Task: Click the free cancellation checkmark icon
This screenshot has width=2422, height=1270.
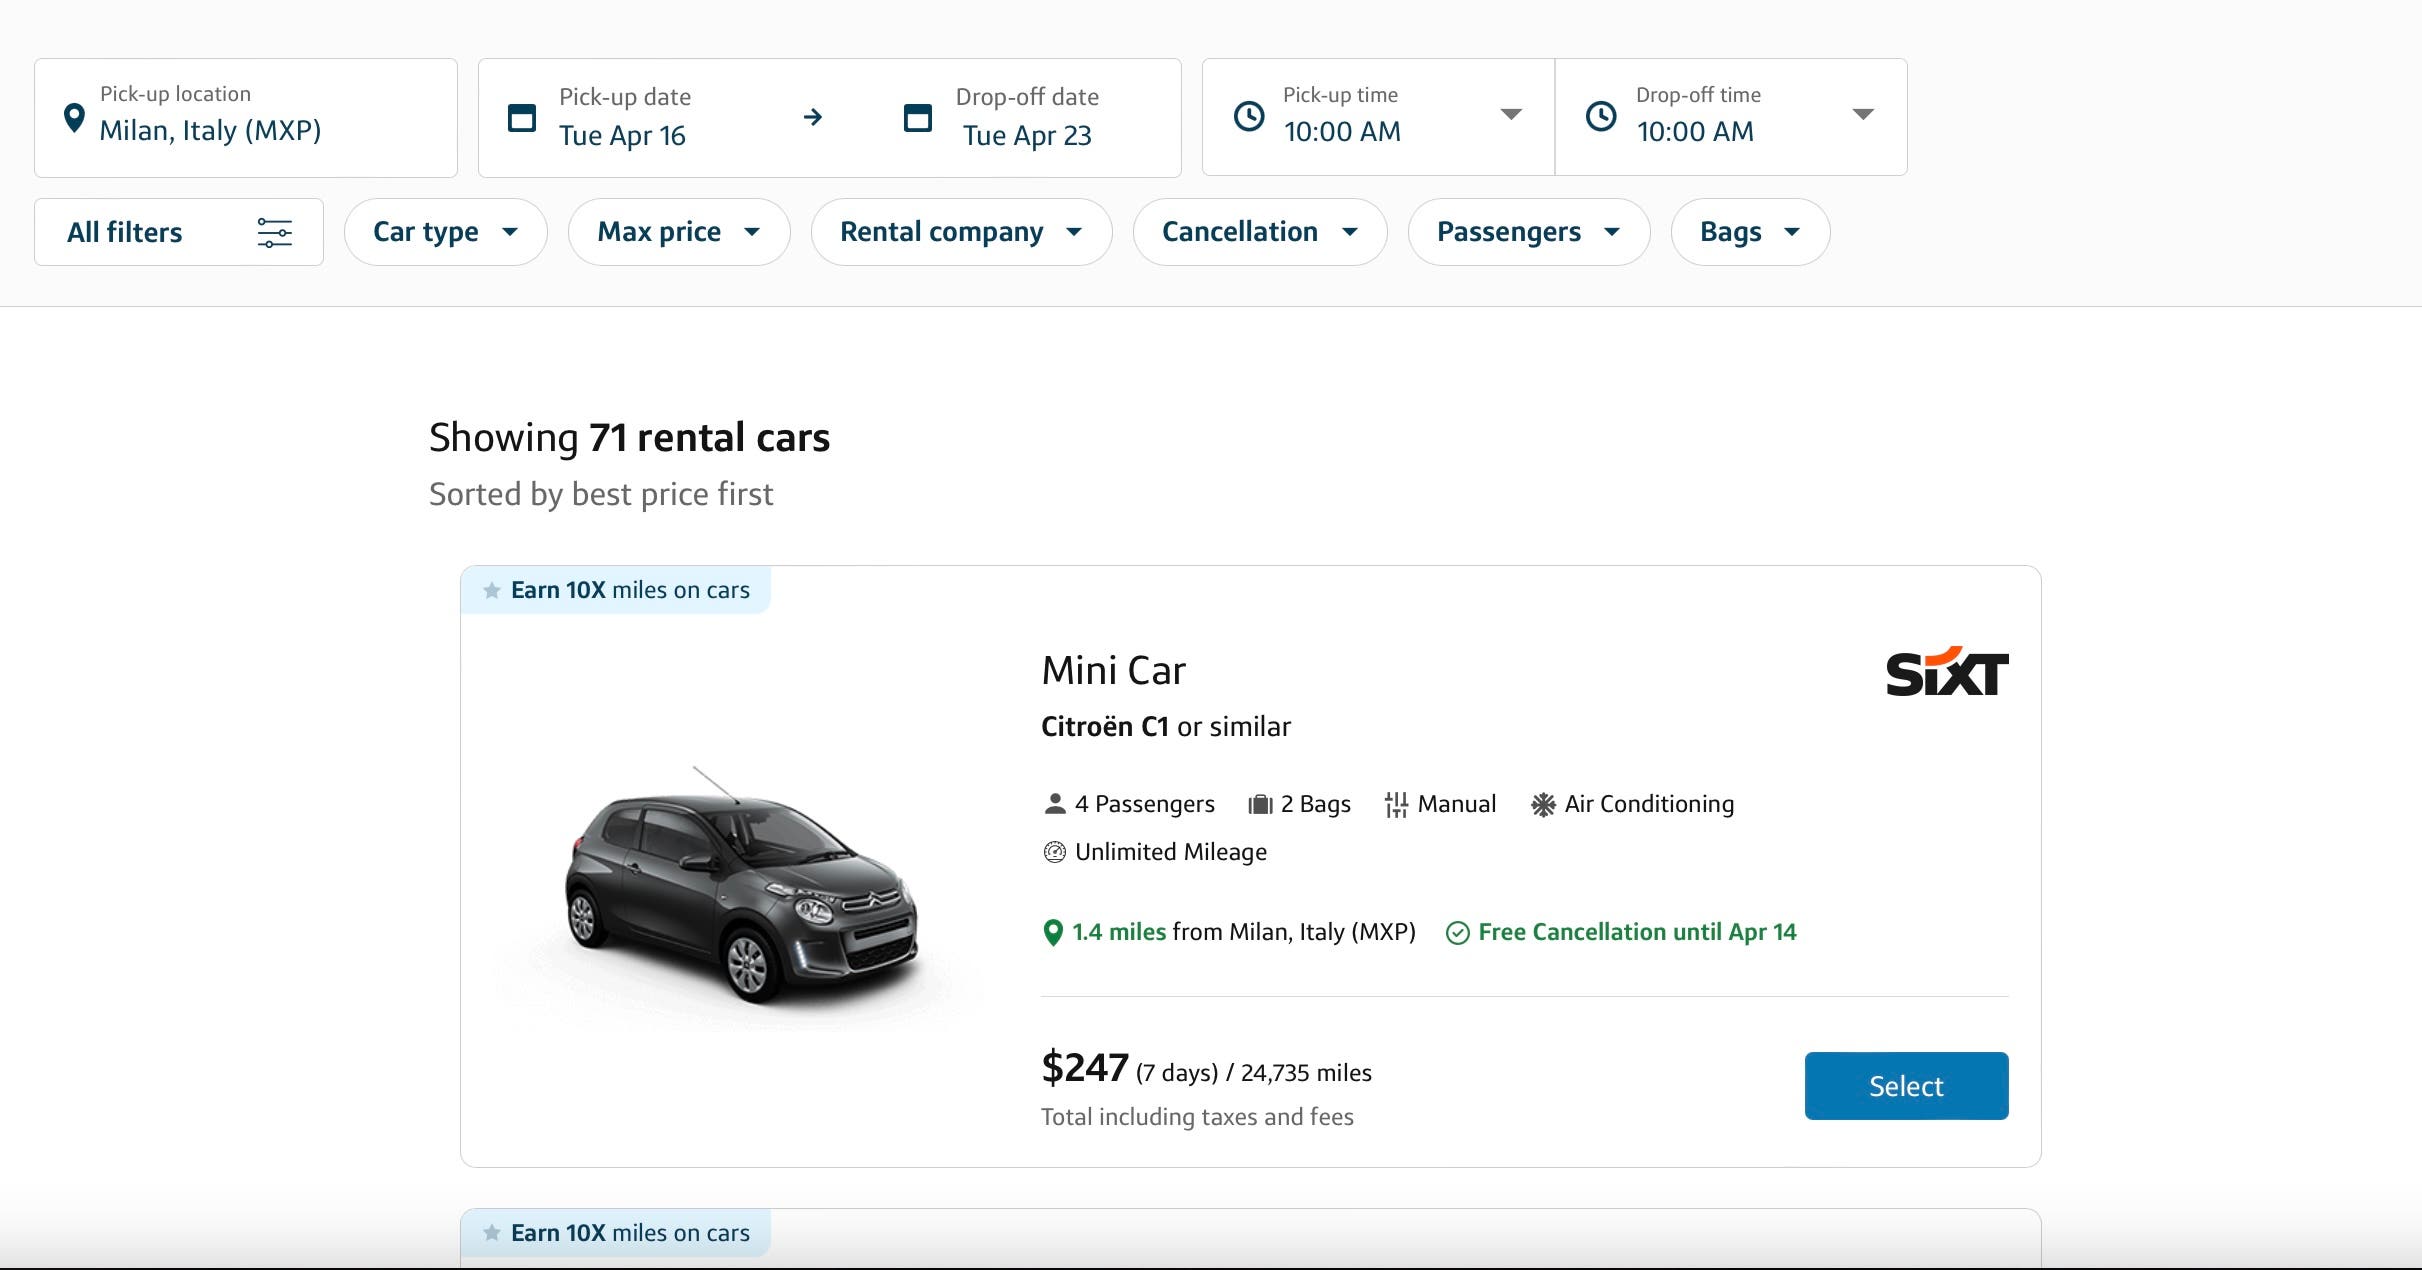Action: (1454, 932)
